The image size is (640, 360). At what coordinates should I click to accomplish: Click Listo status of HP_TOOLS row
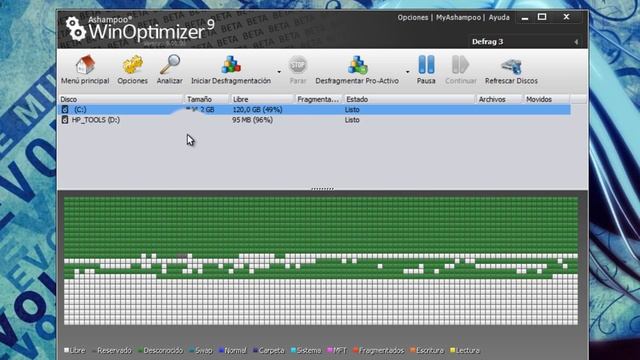click(352, 120)
